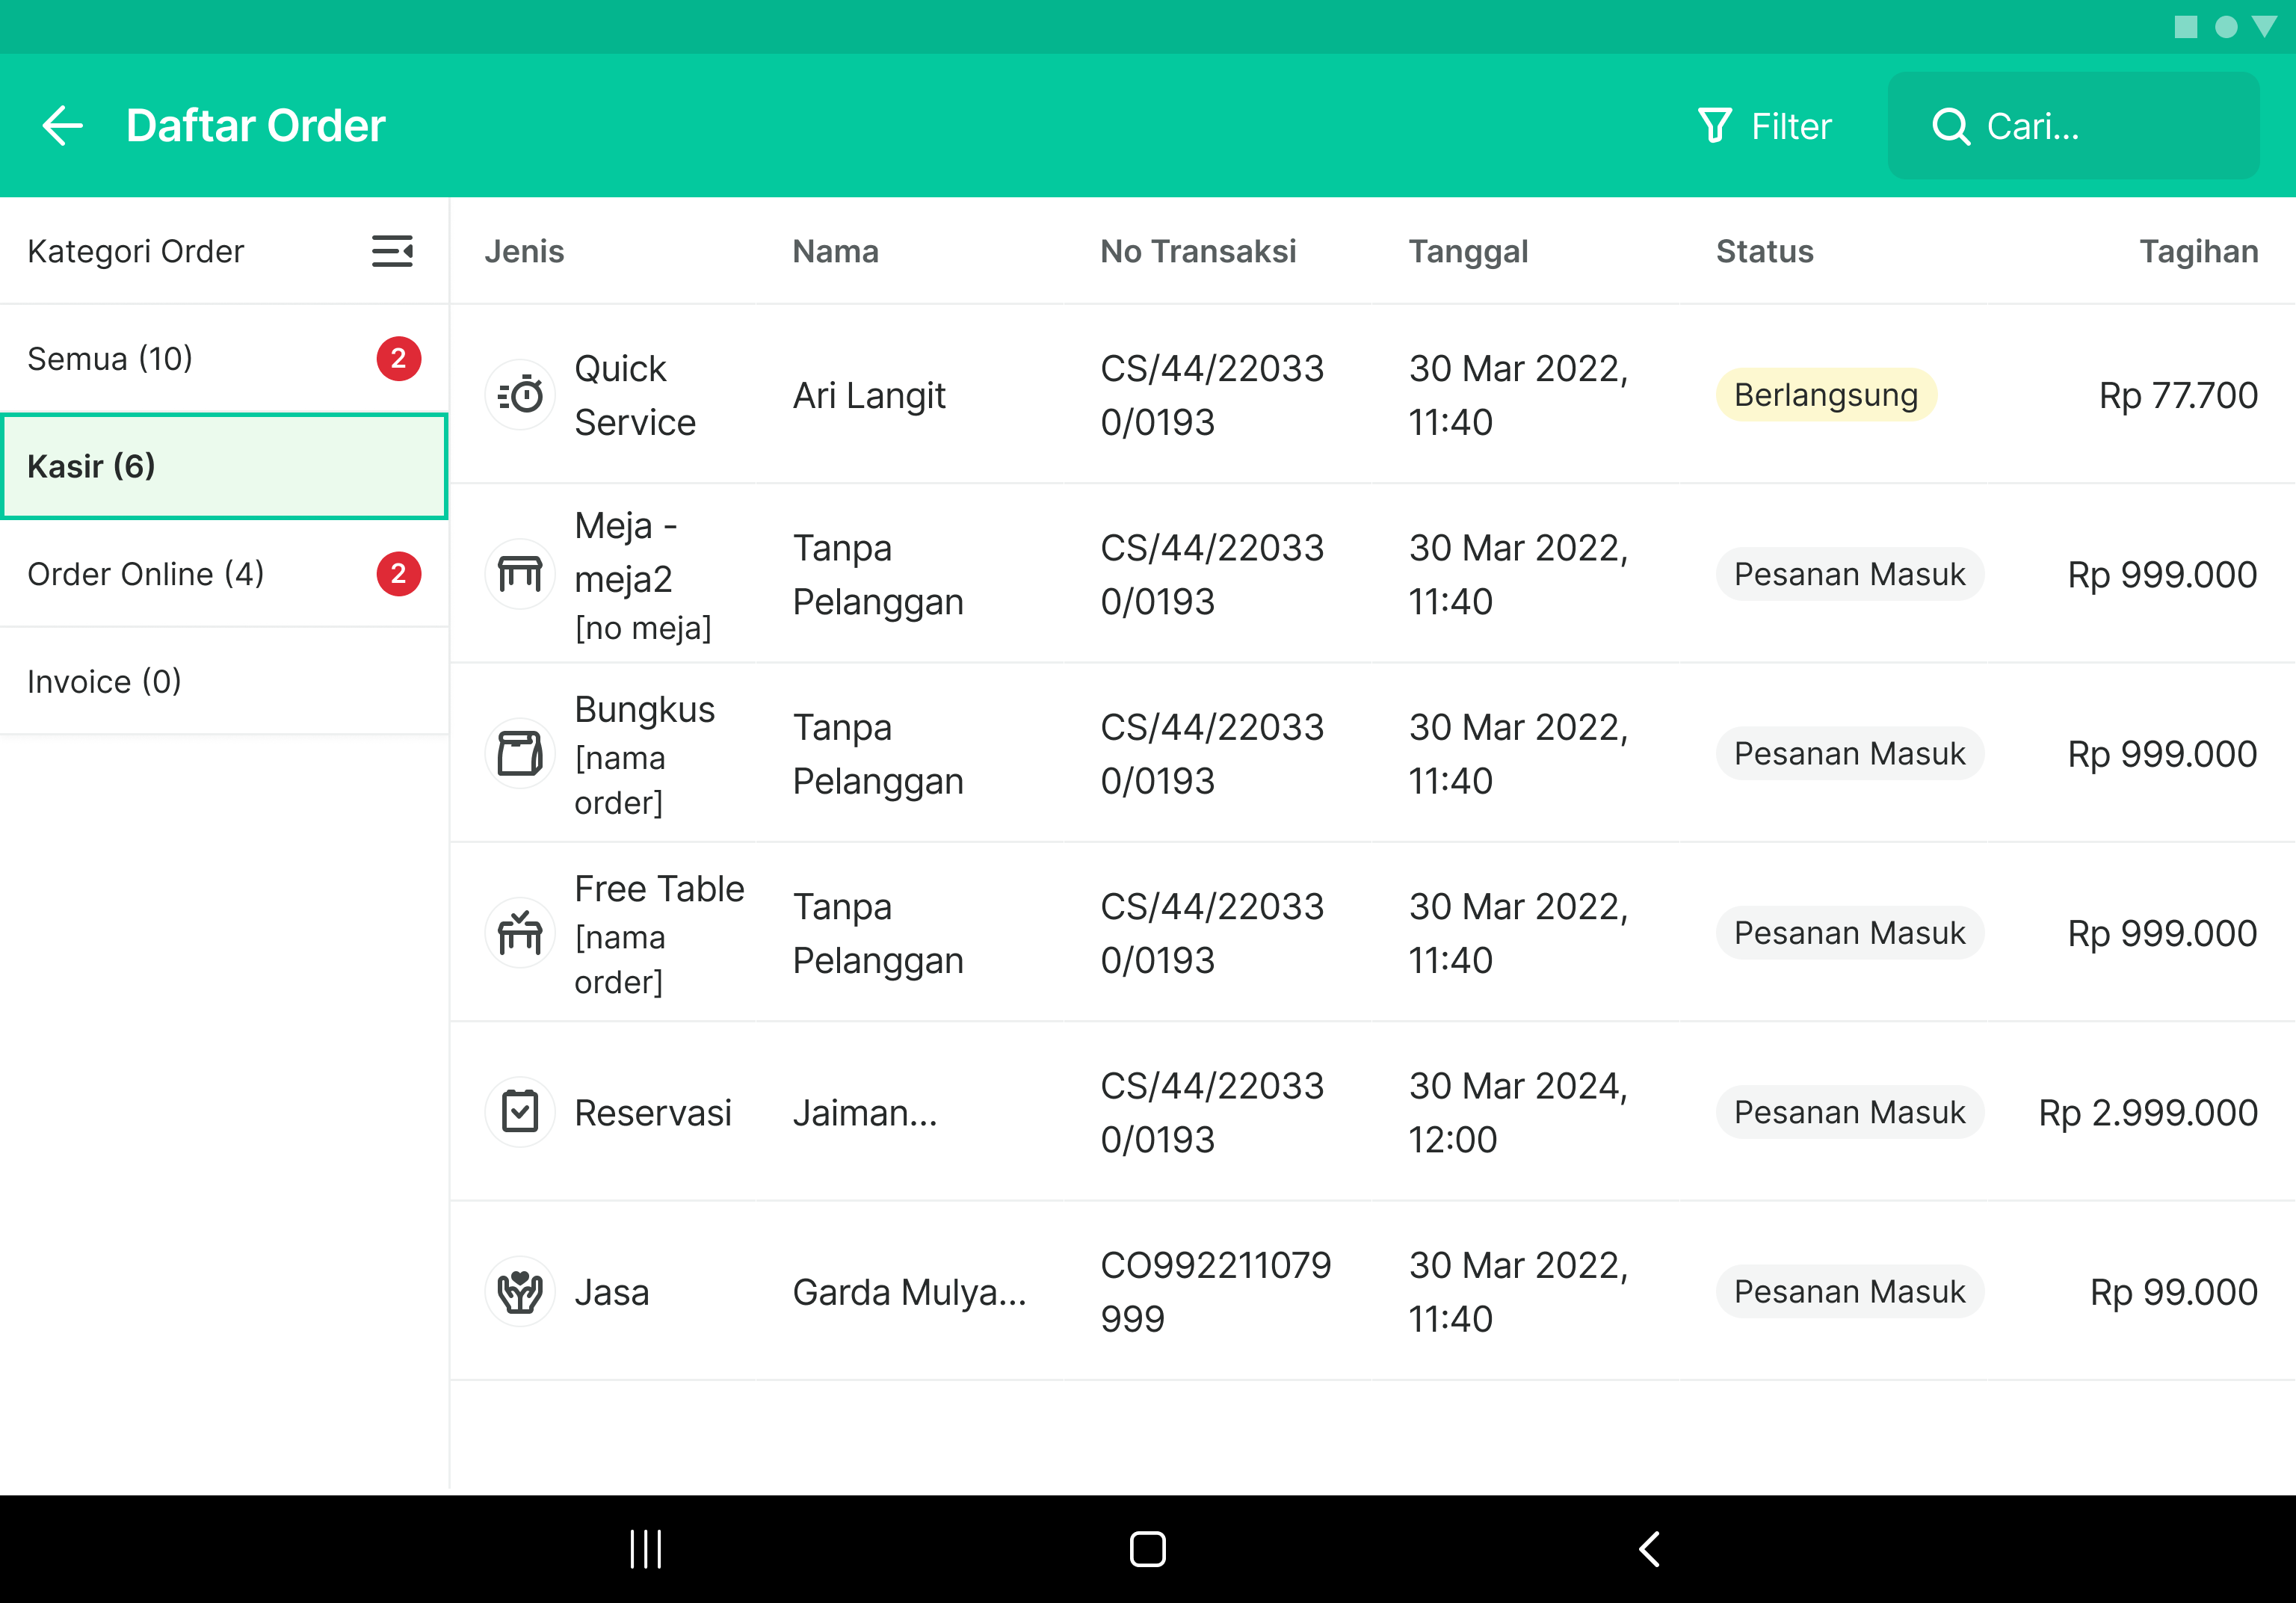
Task: Open the Filter options
Action: pyautogui.click(x=1764, y=126)
